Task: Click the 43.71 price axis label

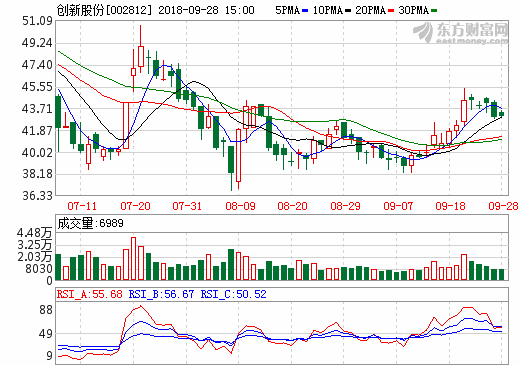Action: pyautogui.click(x=37, y=109)
